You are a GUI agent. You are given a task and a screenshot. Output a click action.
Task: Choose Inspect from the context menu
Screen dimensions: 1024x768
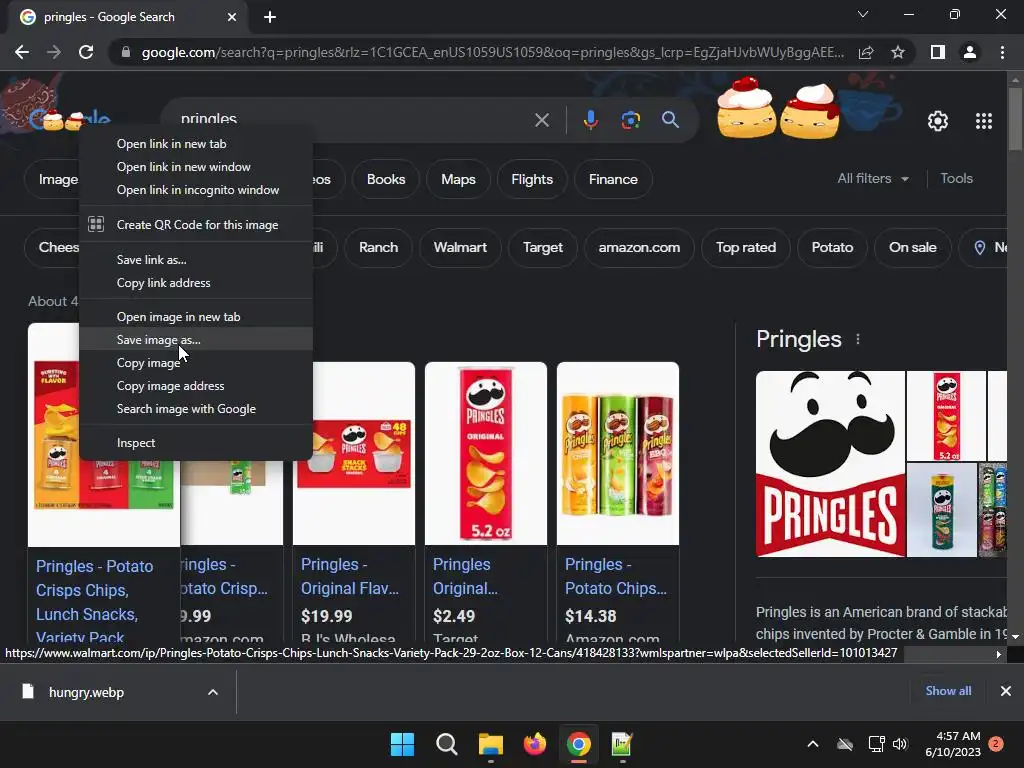click(x=196, y=443)
